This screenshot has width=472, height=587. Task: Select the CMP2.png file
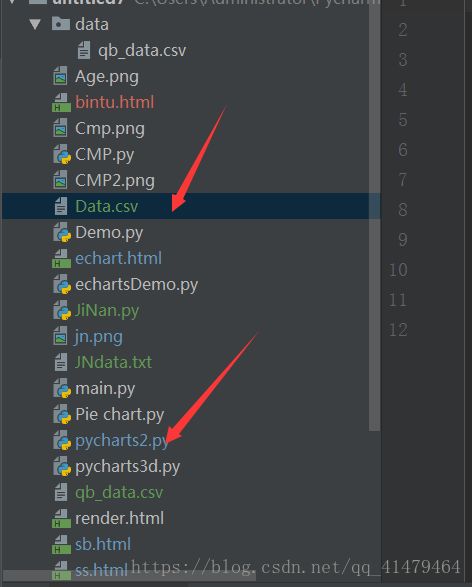(x=115, y=180)
